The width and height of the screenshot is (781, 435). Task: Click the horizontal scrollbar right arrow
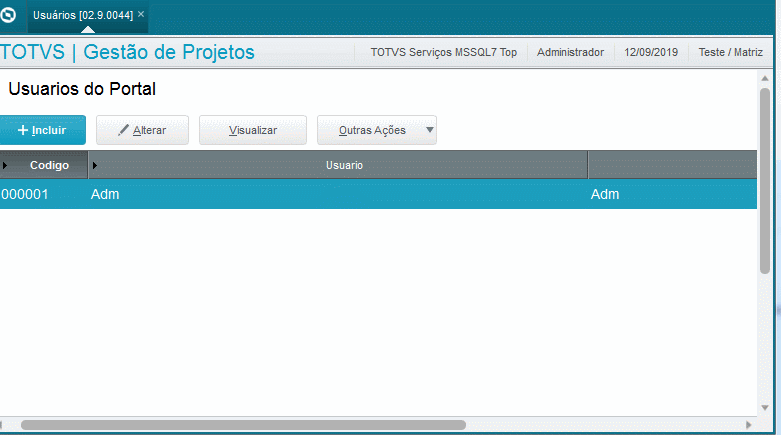pos(749,425)
